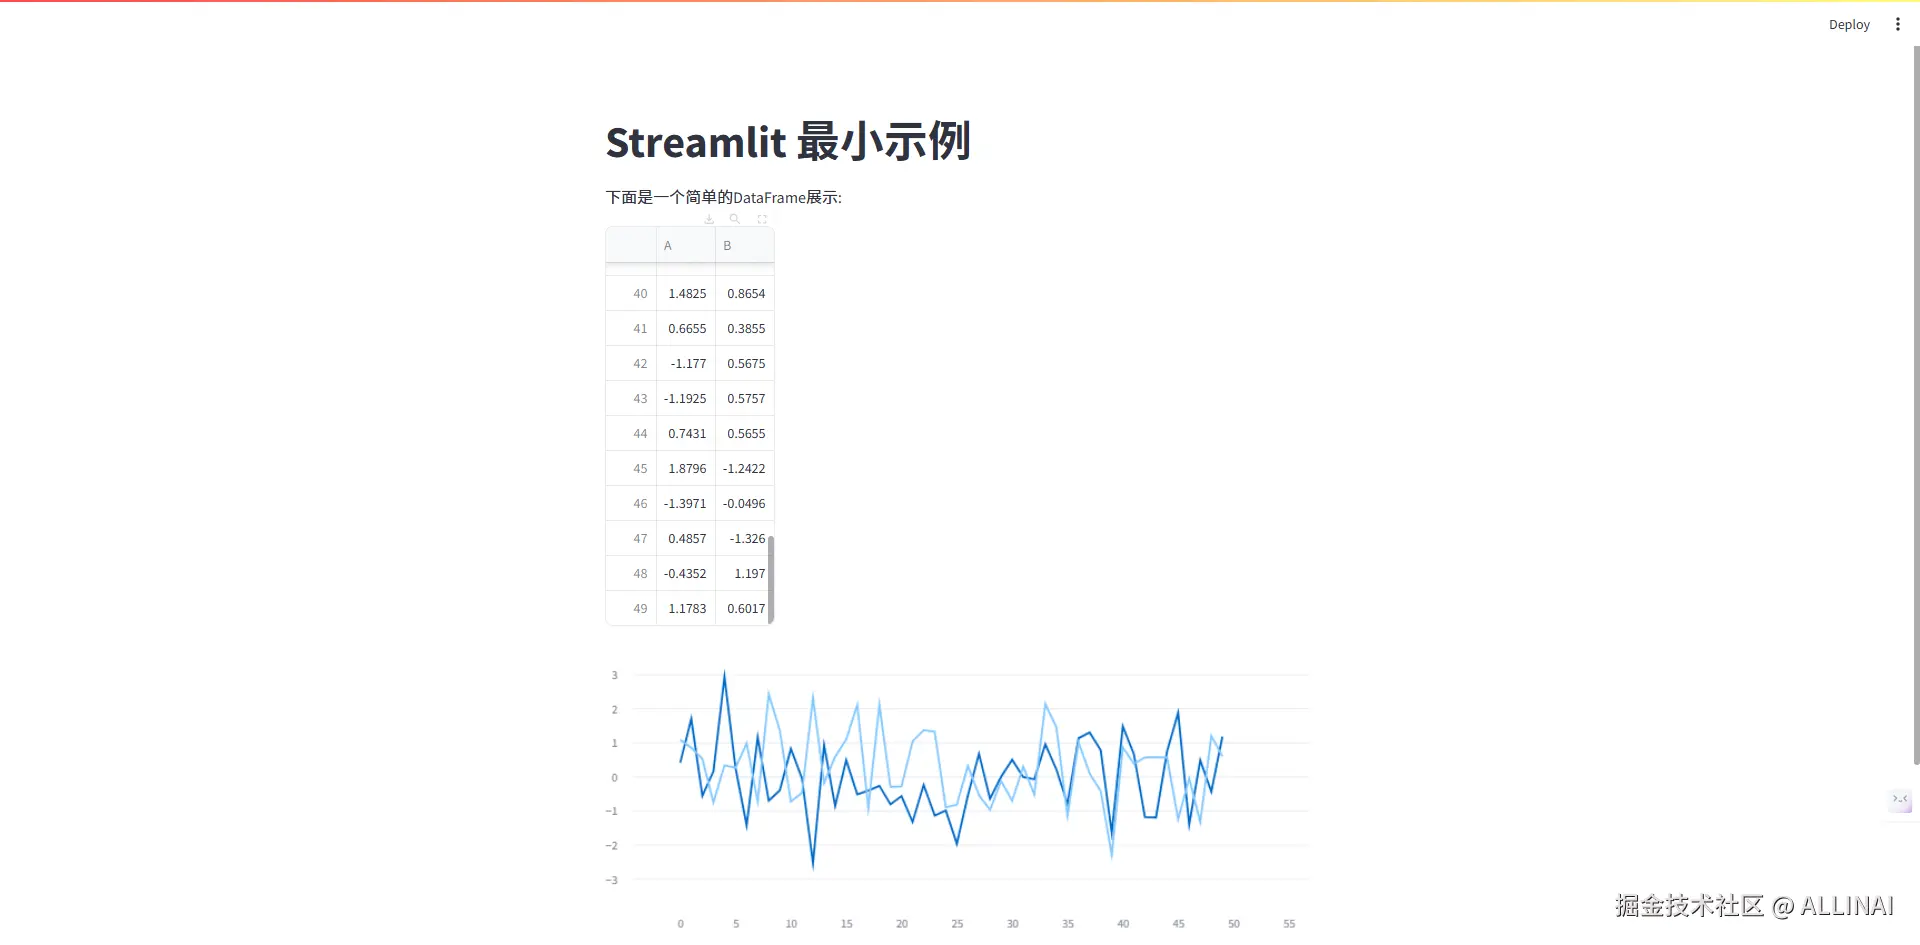Click the DataFrame展示 description text
1920x945 pixels.
click(724, 197)
